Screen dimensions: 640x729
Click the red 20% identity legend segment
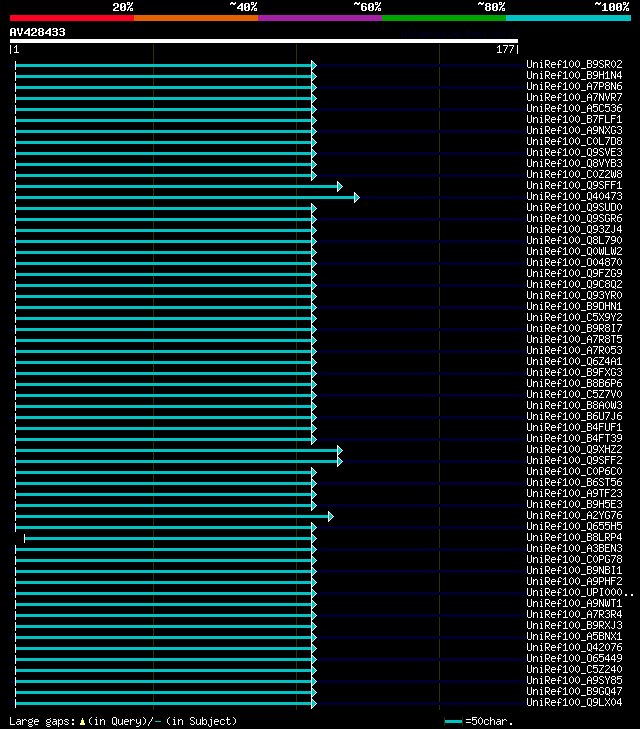point(72,18)
